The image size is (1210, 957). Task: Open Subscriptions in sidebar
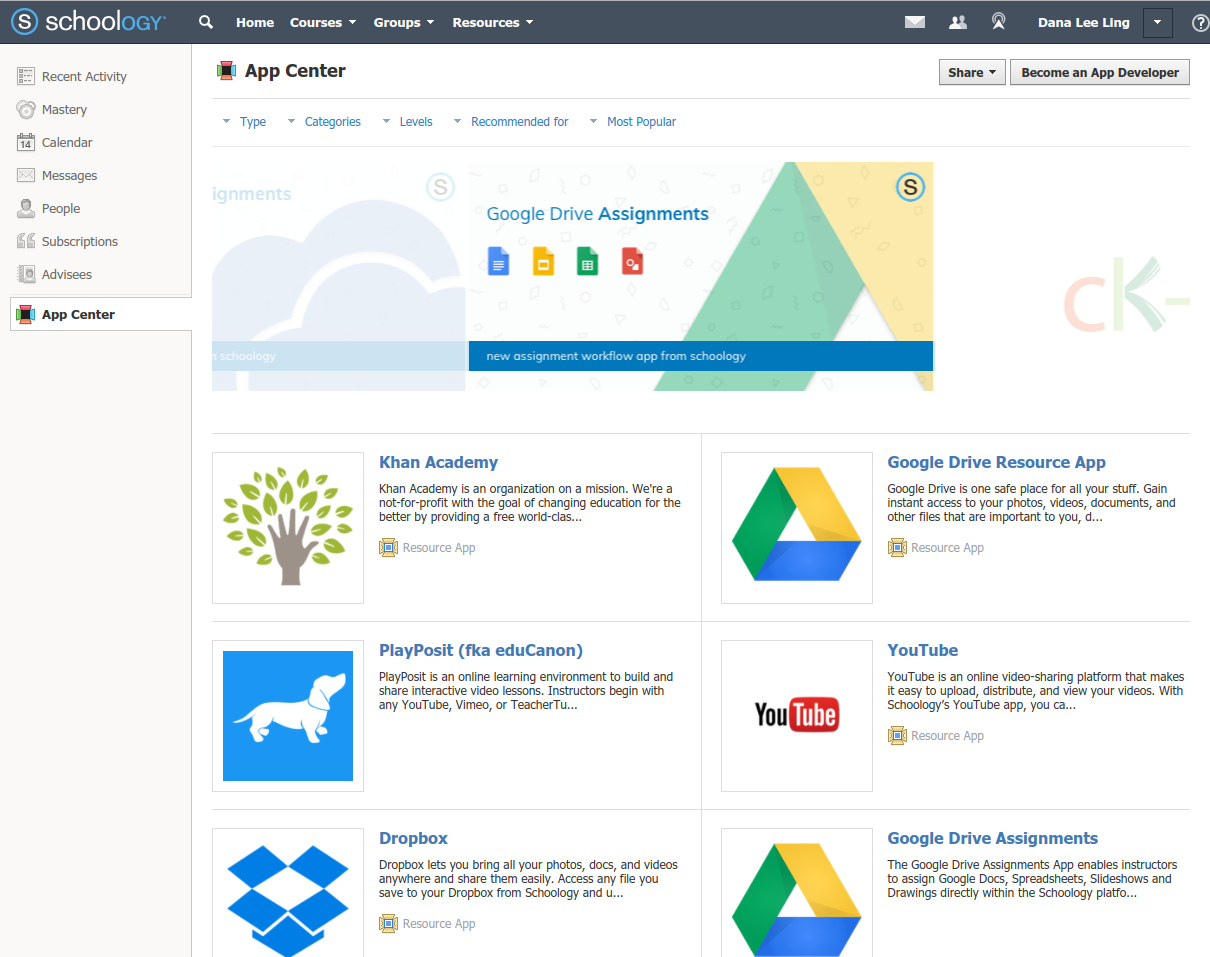coord(80,241)
